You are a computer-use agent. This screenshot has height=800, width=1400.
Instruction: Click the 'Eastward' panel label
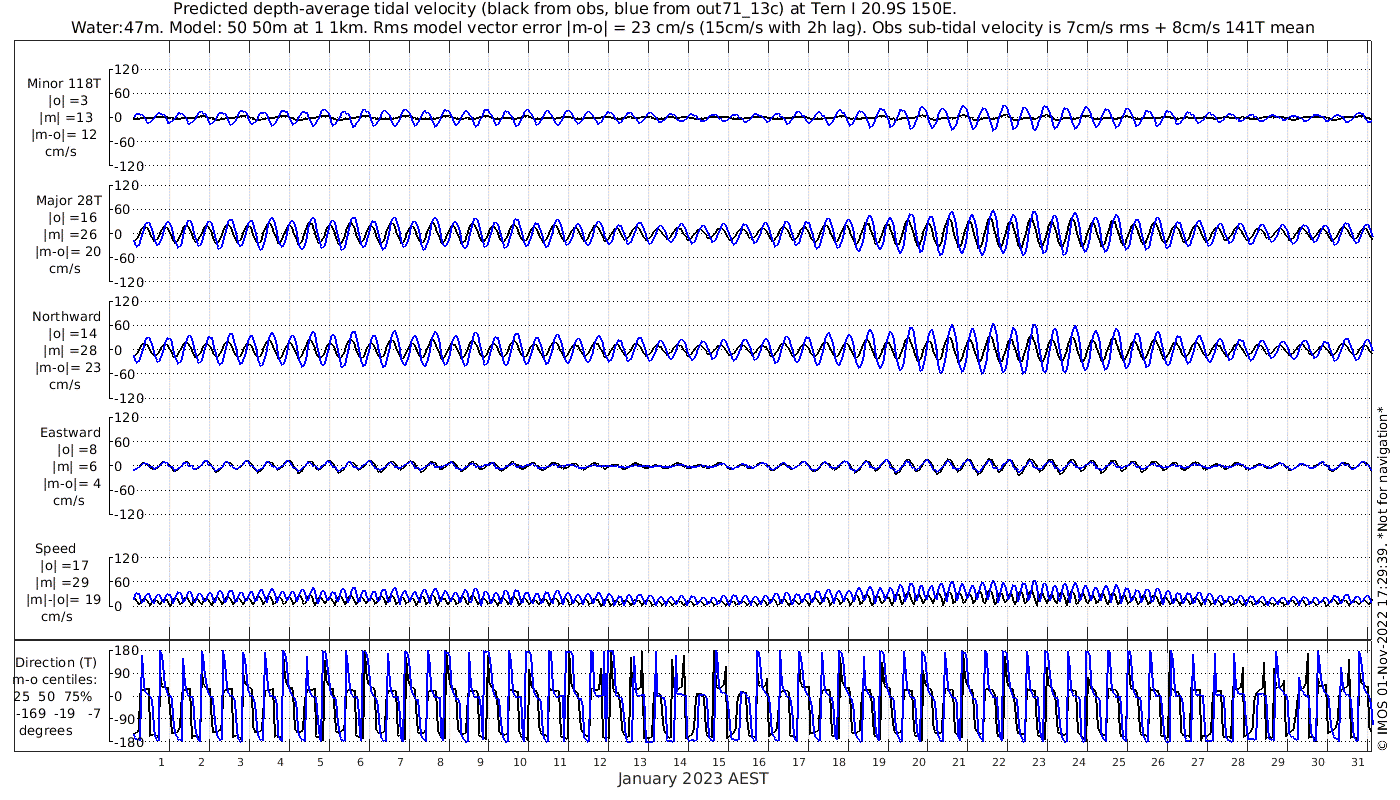(70, 433)
